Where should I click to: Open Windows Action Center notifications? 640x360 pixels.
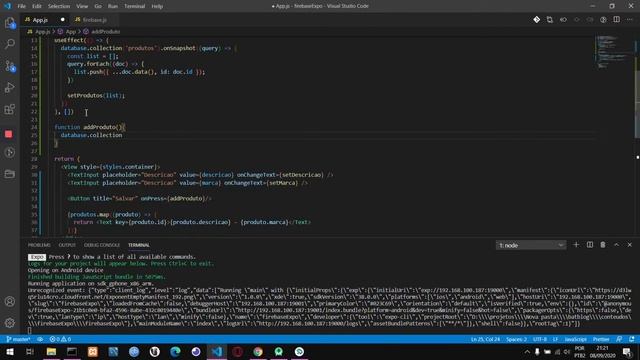point(627,351)
